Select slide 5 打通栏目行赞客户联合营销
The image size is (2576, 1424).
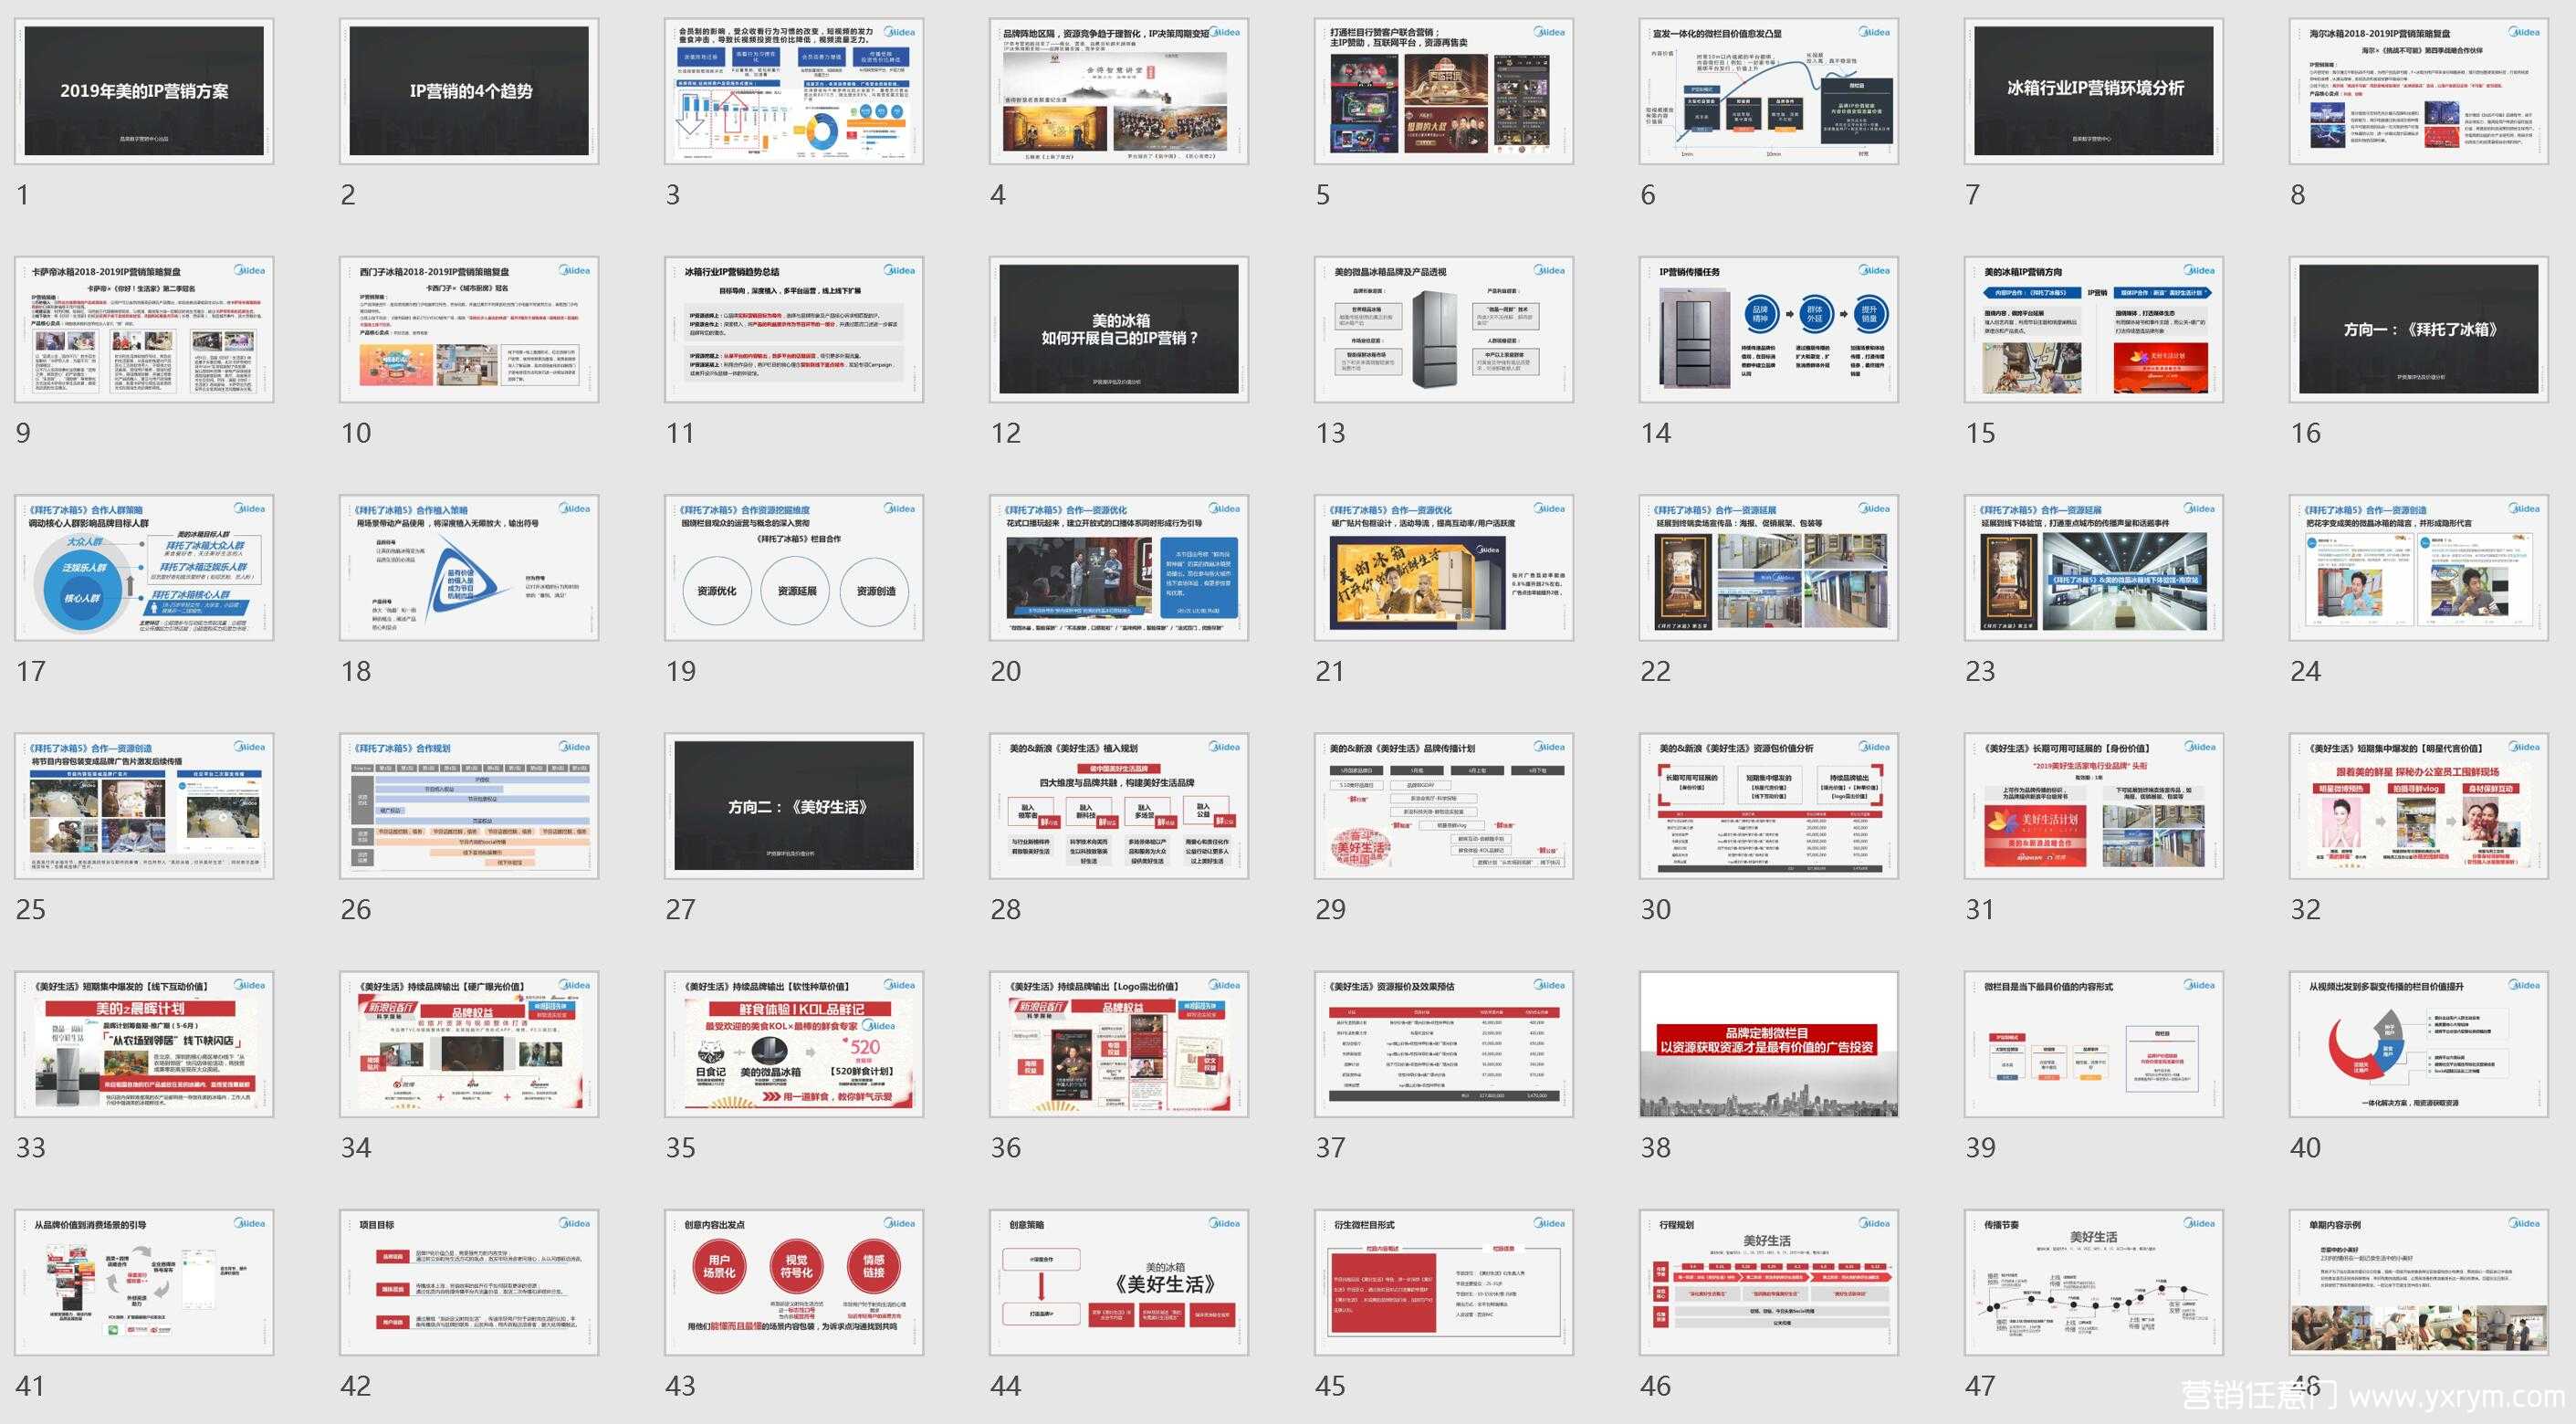[x=1444, y=91]
